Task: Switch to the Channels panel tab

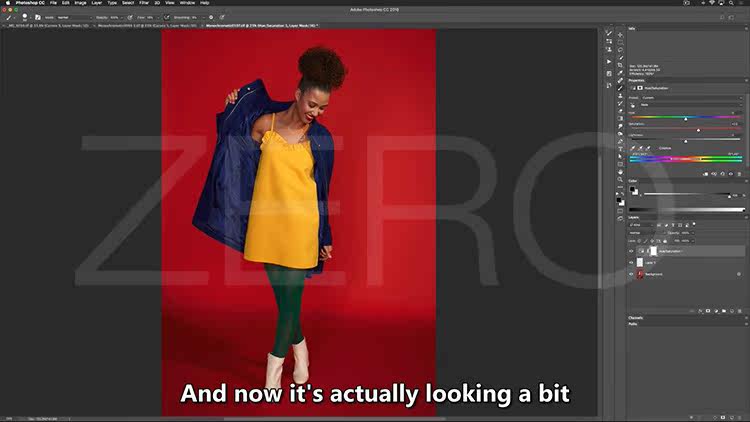Action: coord(636,318)
